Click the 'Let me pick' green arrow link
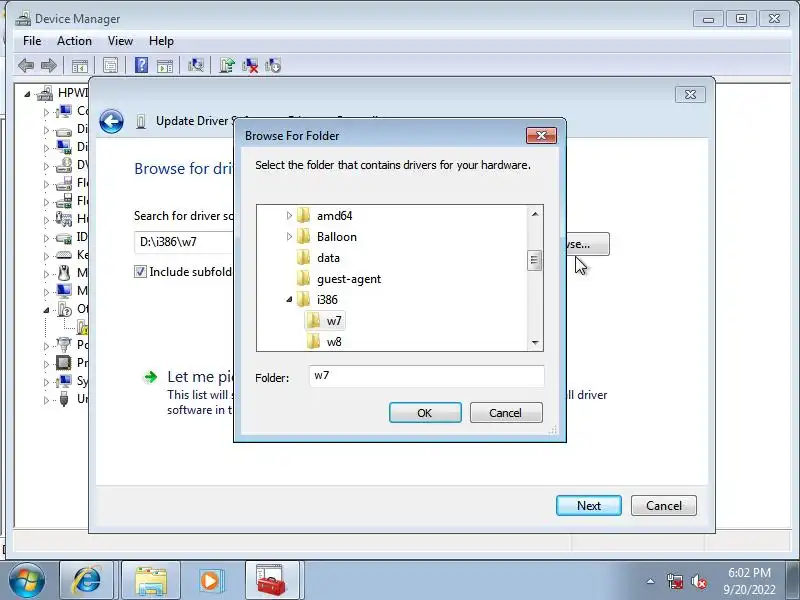Screen dimensions: 800x600 151,377
